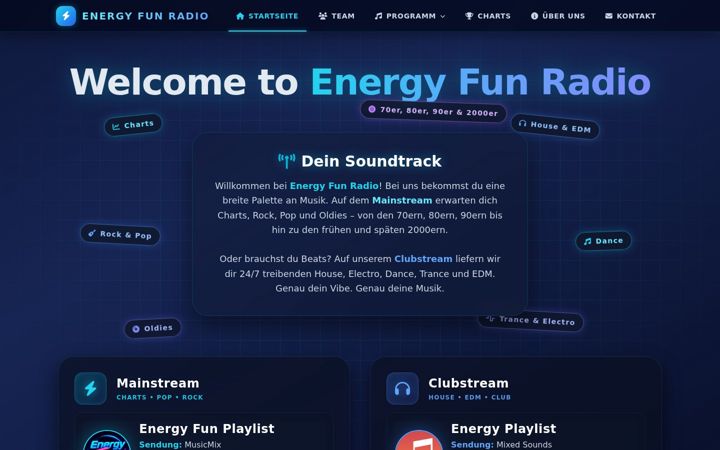Expand the Programm dropdown chevron
The image size is (720, 450).
click(443, 17)
